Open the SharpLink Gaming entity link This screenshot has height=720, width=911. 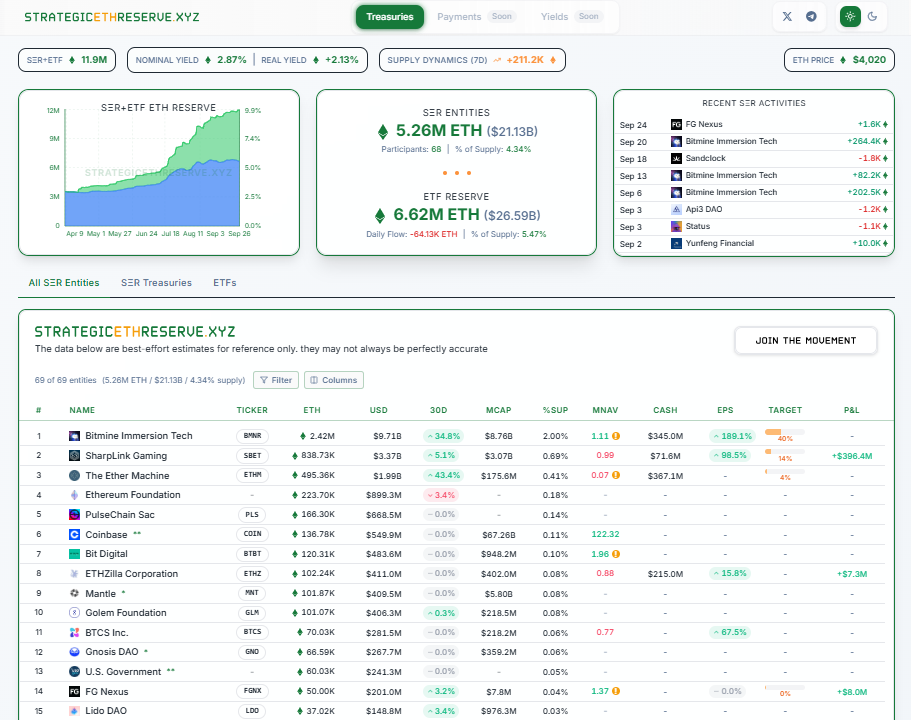(x=126, y=456)
